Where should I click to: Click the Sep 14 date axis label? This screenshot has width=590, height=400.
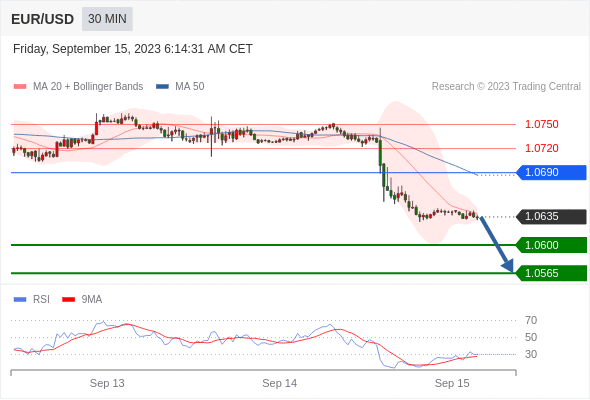click(x=280, y=383)
